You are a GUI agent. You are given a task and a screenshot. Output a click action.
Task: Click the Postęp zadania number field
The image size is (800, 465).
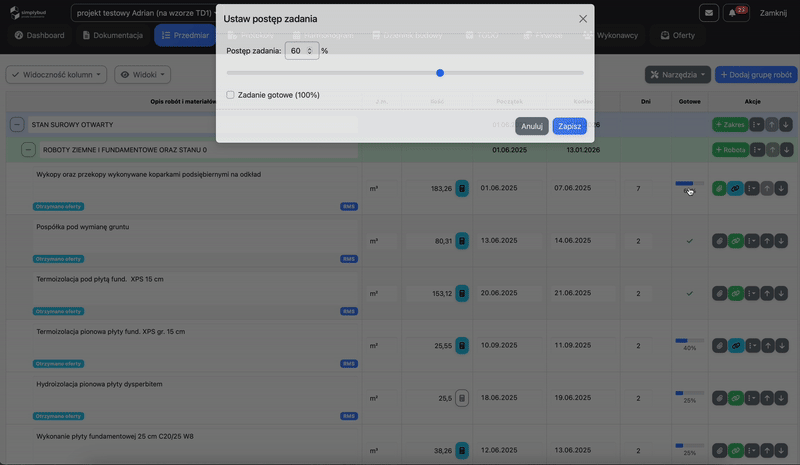click(302, 51)
